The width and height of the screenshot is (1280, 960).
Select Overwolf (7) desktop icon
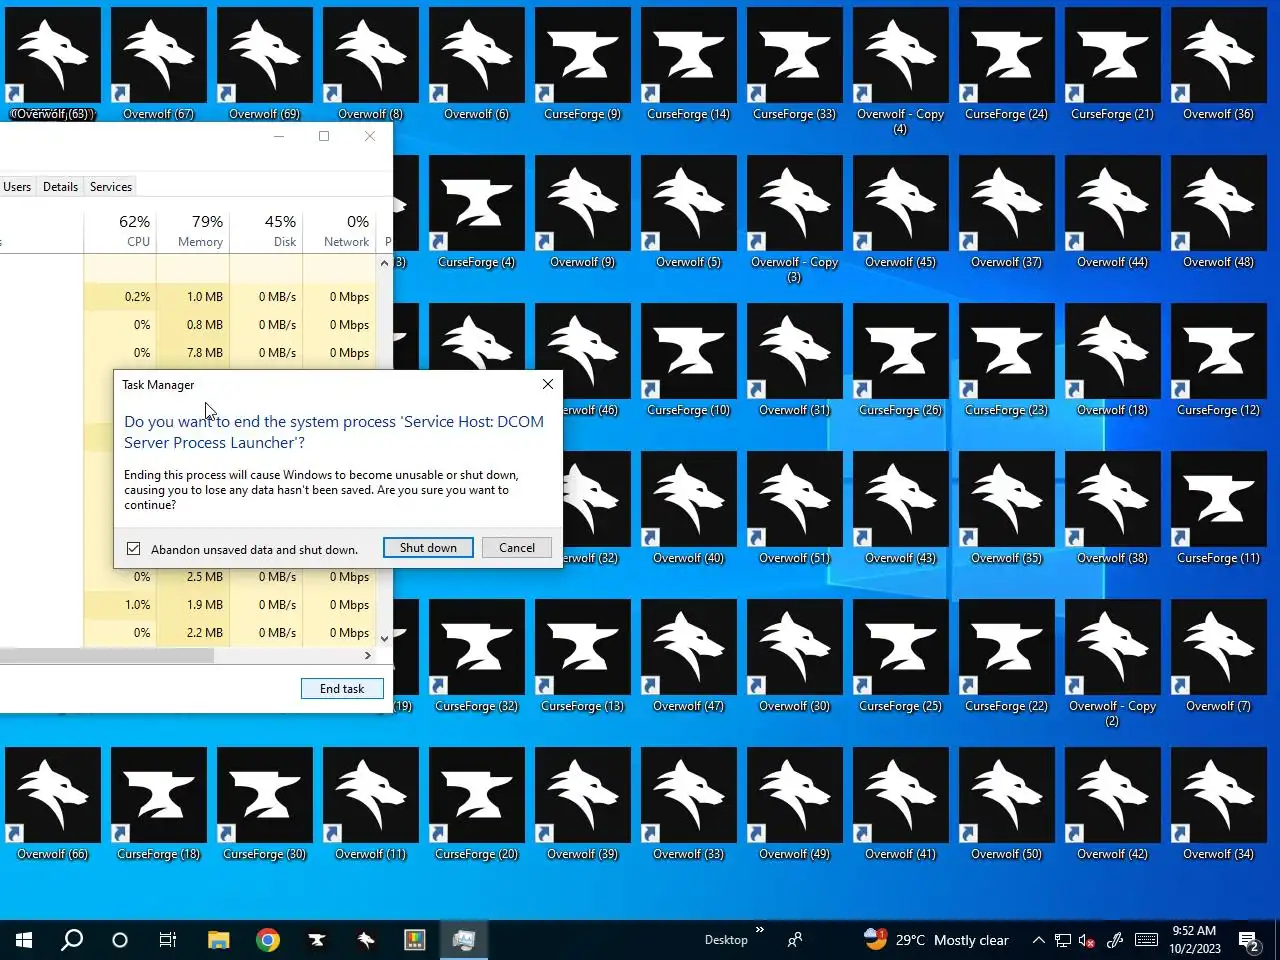pos(1219,657)
